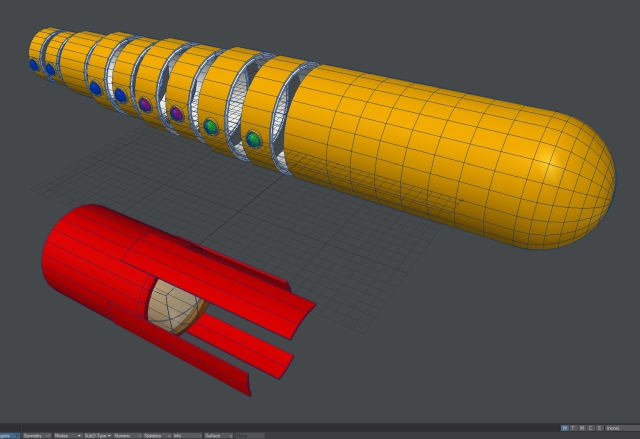Click the green gem nearest the long capsule
640x439 pixels.
coord(254,137)
